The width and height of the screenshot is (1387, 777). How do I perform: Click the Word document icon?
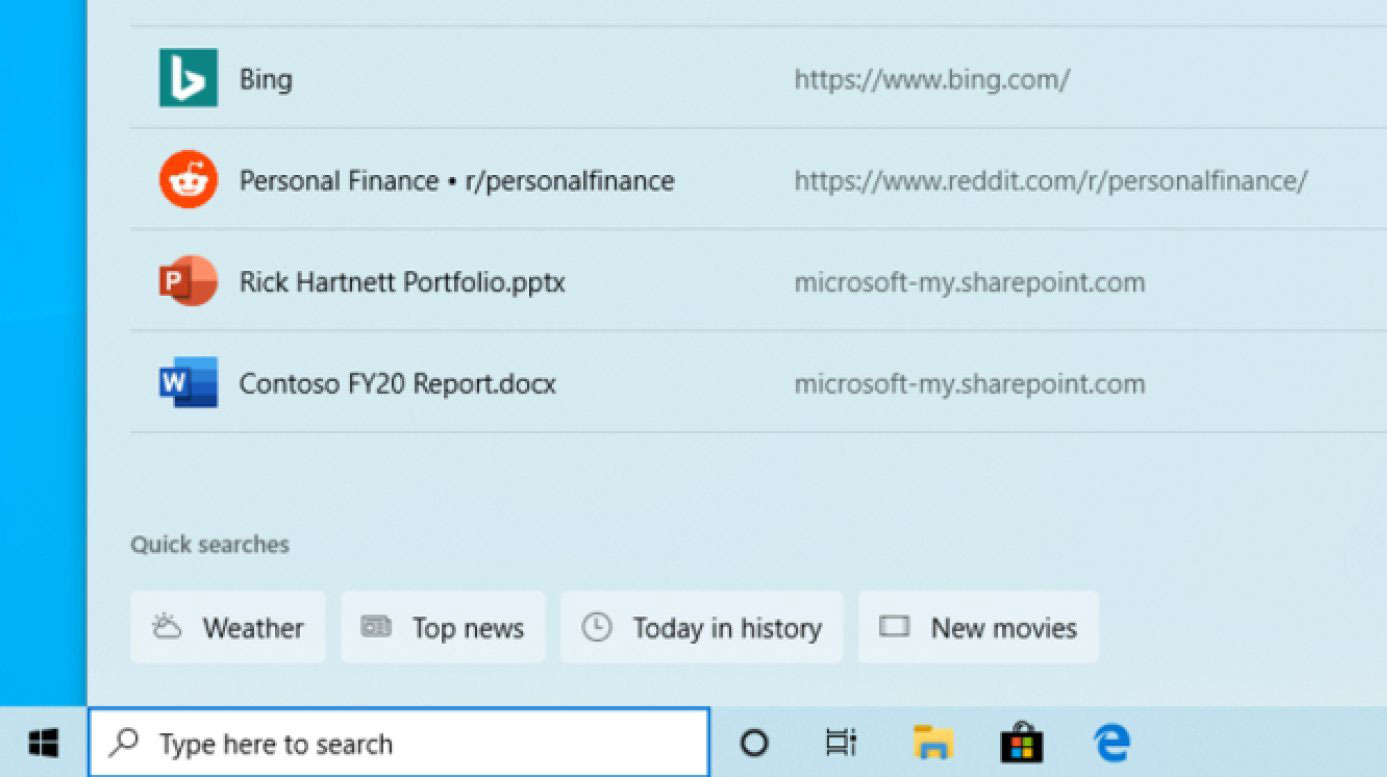188,383
